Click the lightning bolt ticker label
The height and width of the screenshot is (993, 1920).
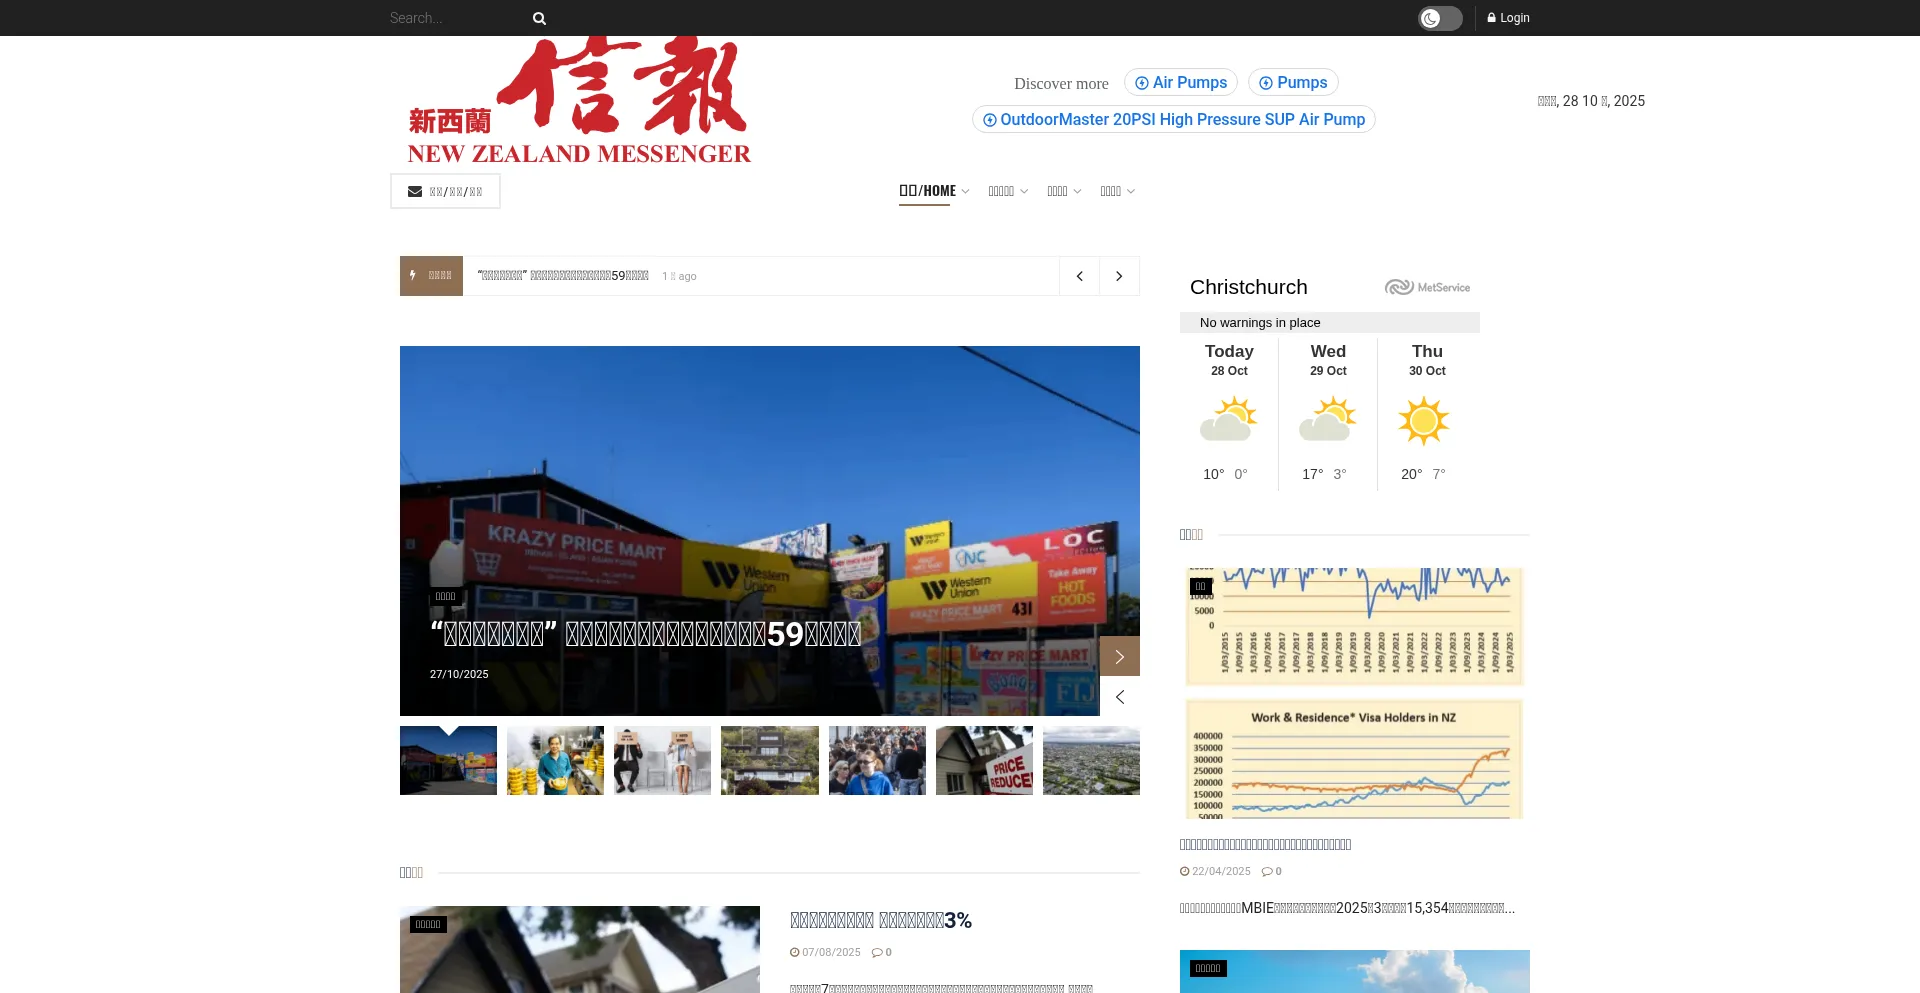431,276
